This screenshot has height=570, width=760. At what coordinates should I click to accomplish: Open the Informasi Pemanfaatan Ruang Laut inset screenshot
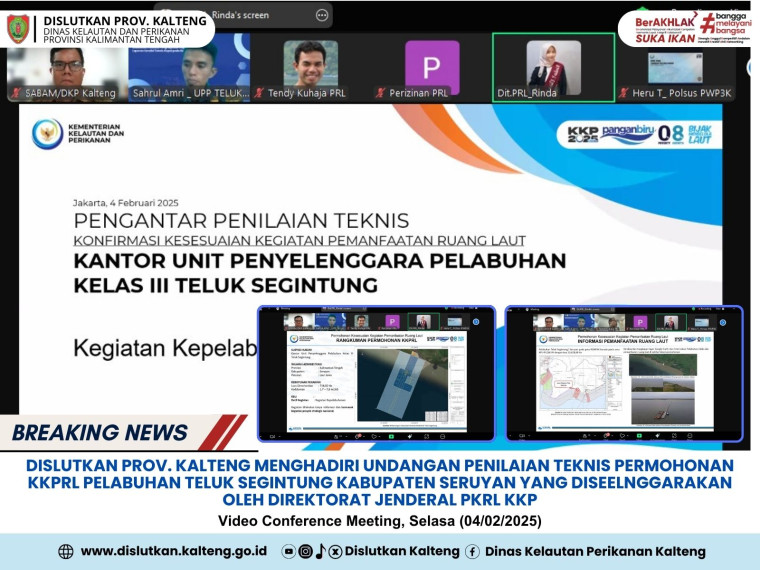click(624, 374)
